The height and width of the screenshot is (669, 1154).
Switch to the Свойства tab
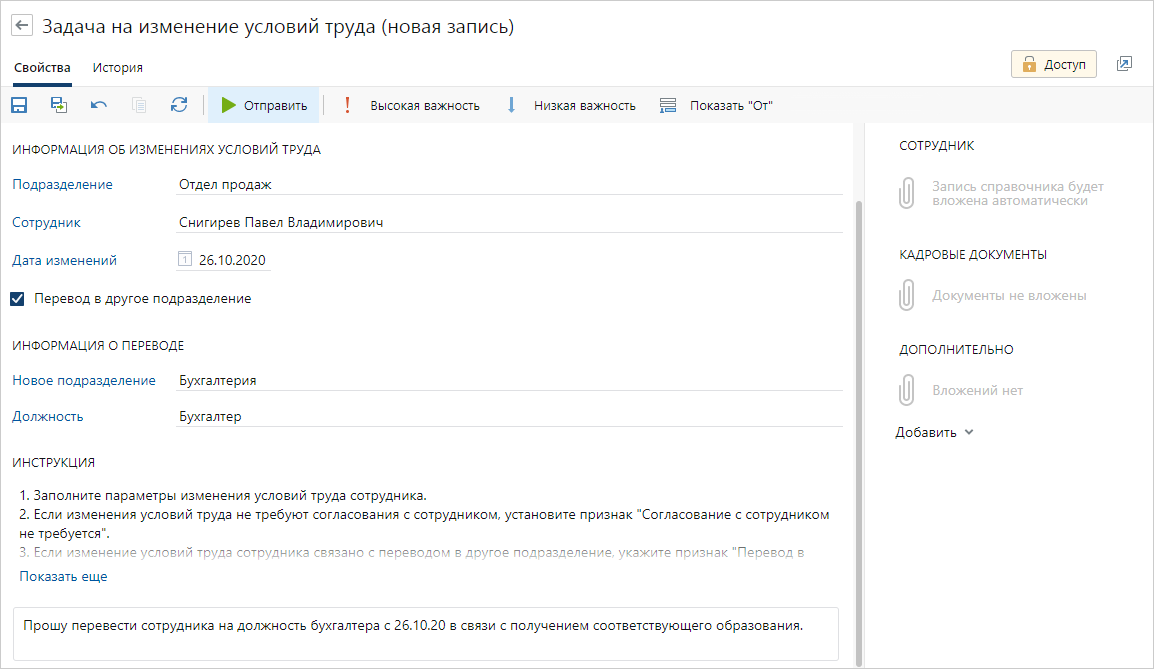(x=42, y=68)
